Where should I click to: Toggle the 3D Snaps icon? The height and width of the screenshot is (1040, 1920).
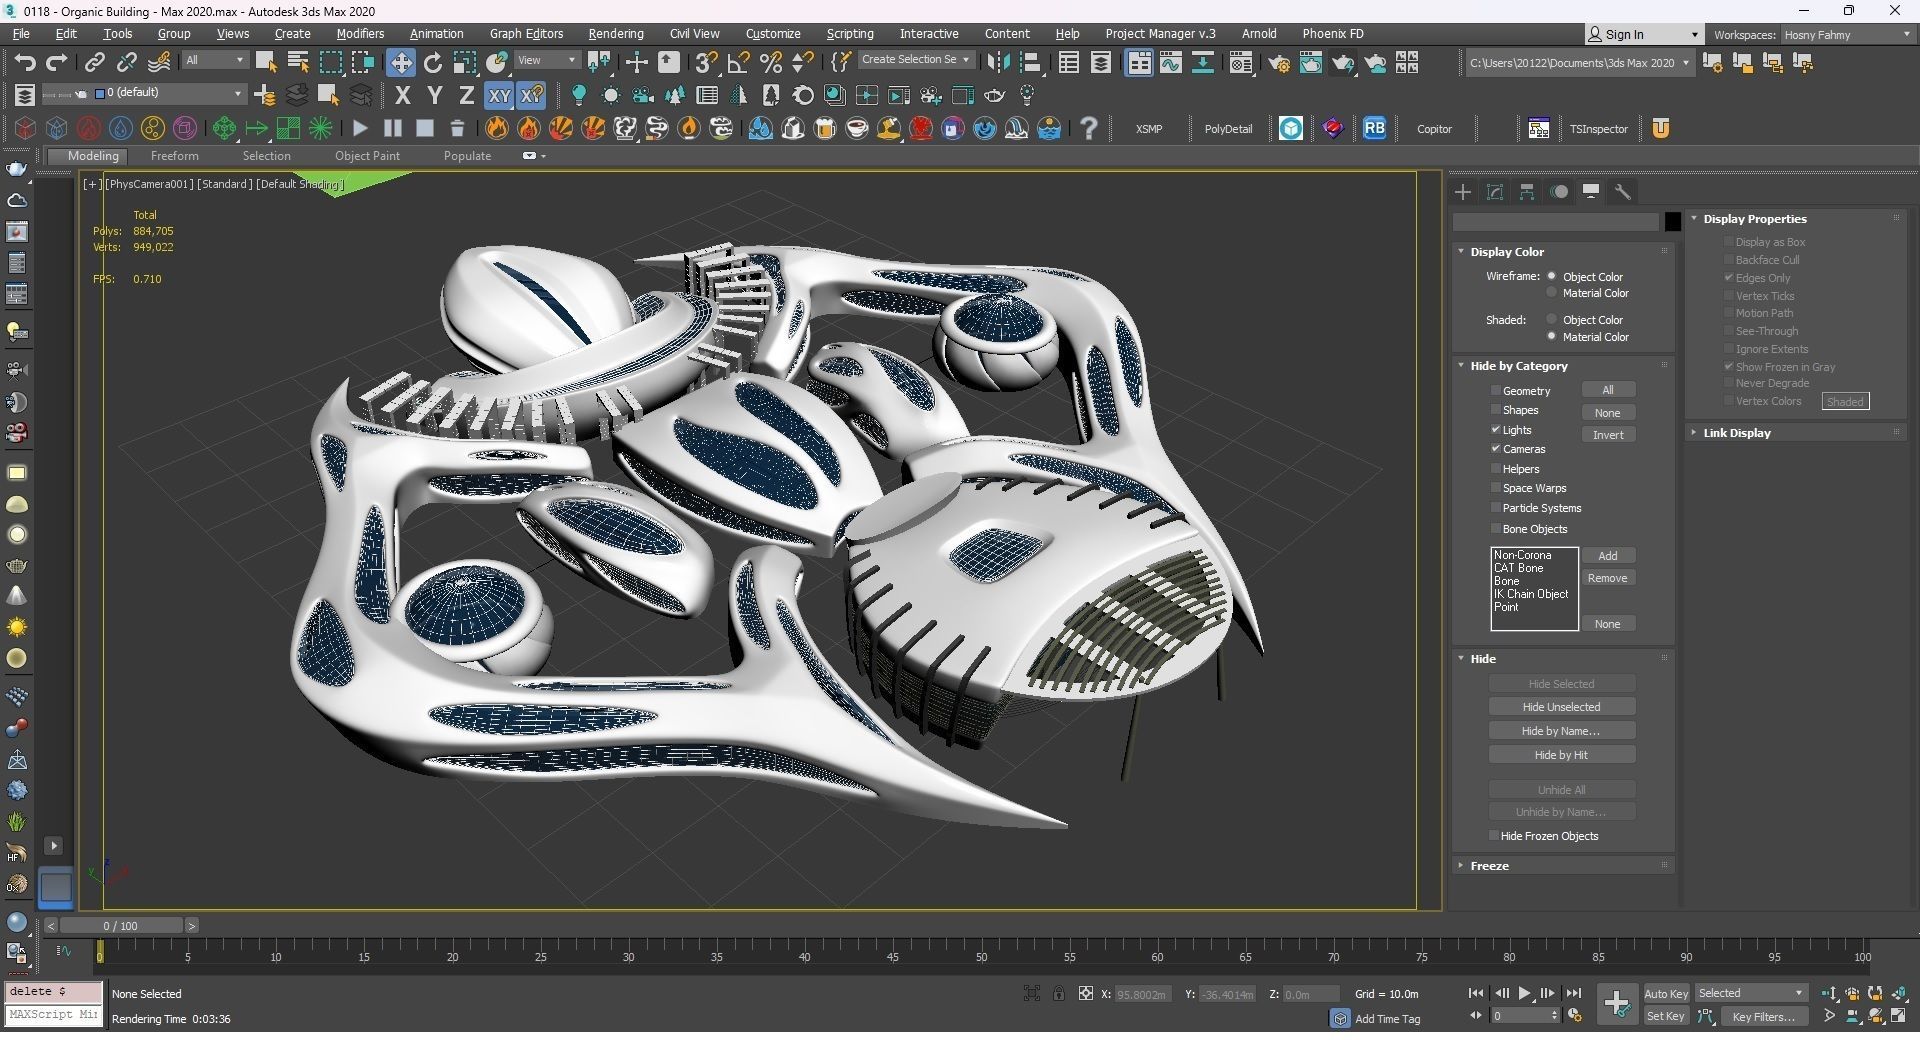706,62
